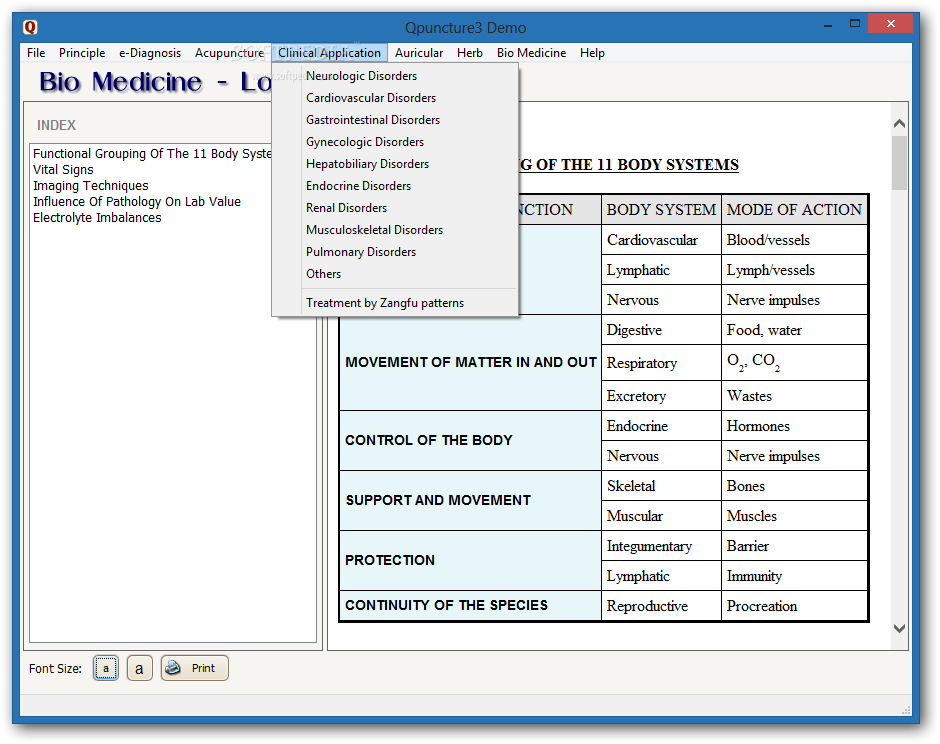Open the Principle menu
The image size is (940, 744).
click(x=82, y=53)
